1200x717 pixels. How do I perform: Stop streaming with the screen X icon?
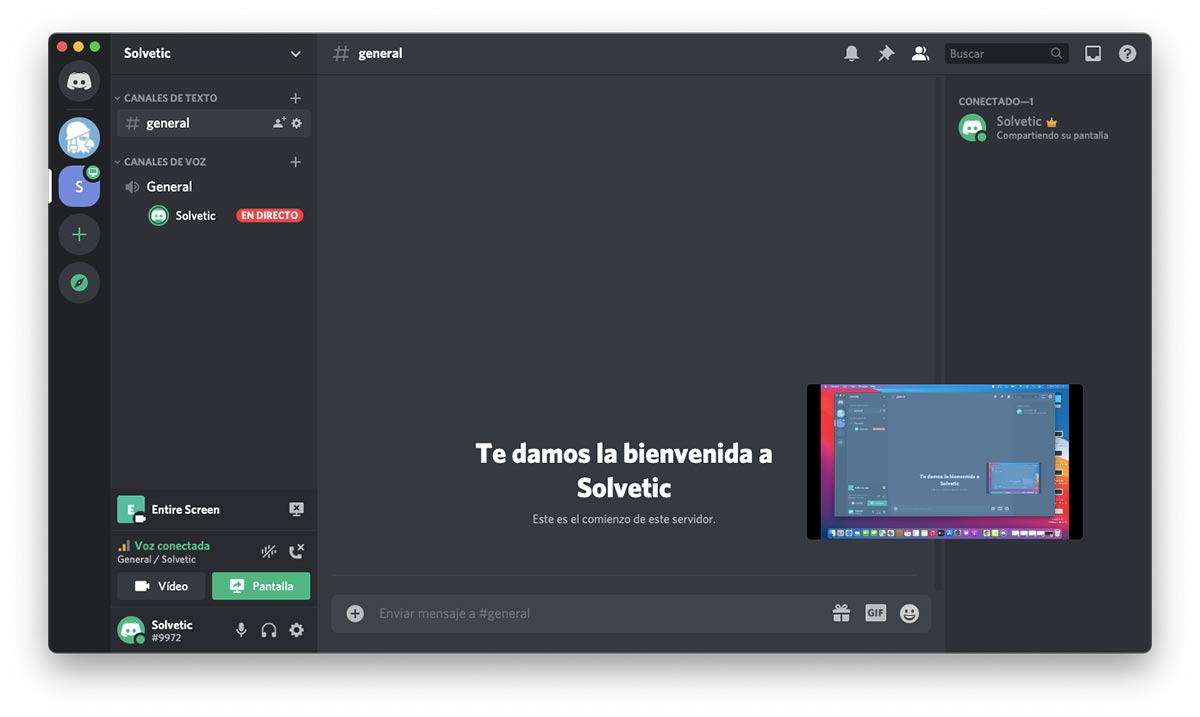point(296,509)
